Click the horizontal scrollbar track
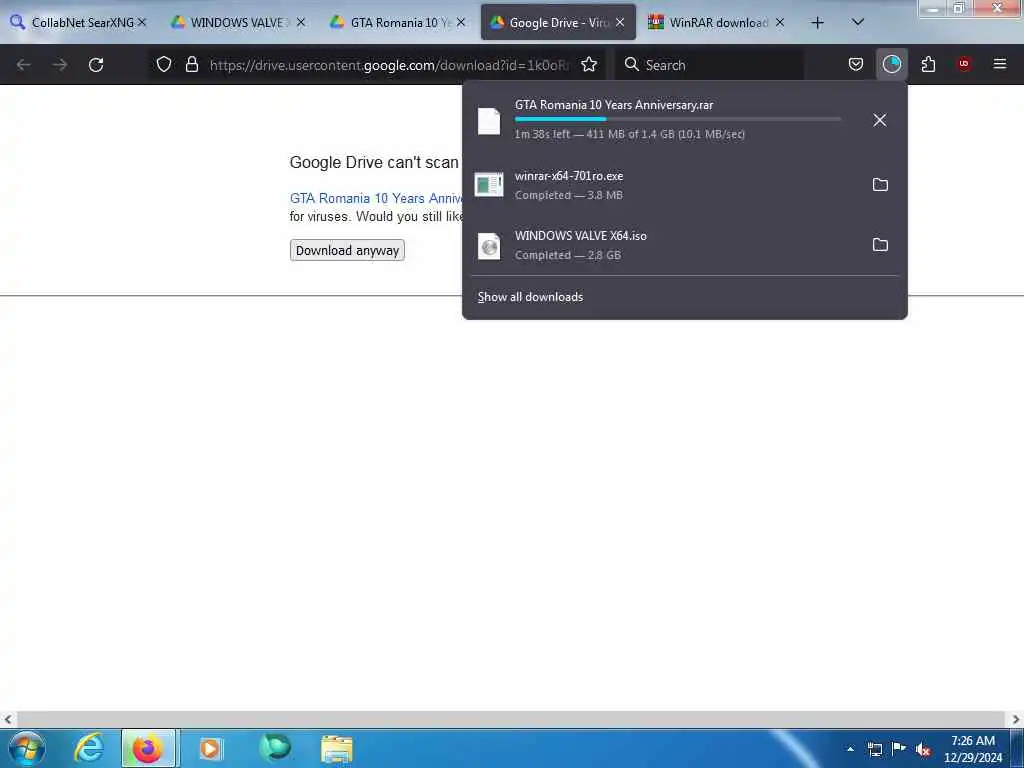The height and width of the screenshot is (768, 1024). 511,719
